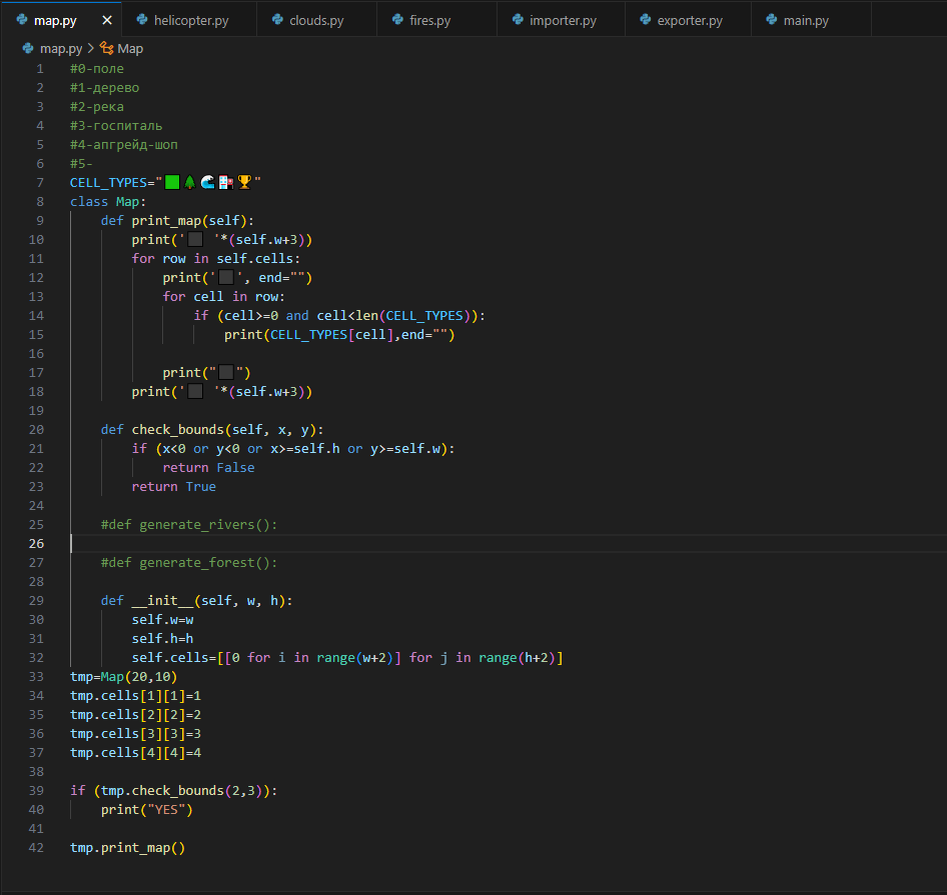The image size is (947, 895).
Task: Click 'for cell in row:' line
Action: (x=223, y=297)
